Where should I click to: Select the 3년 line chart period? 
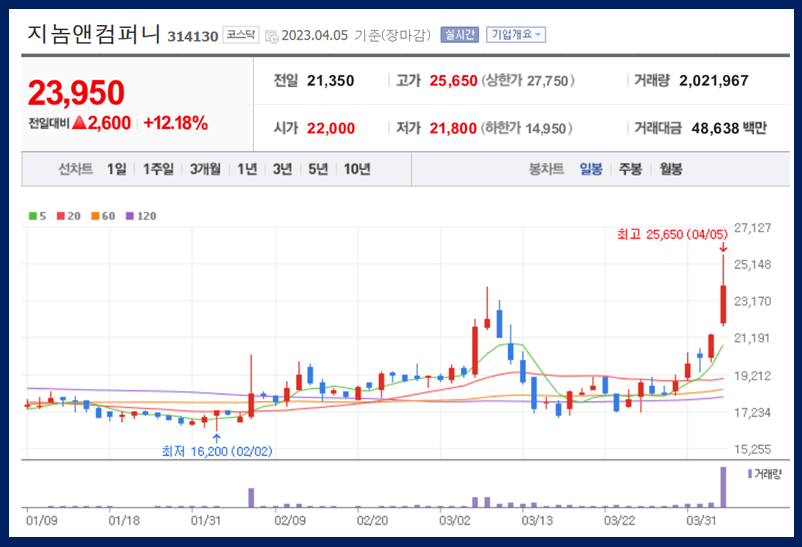coord(282,169)
